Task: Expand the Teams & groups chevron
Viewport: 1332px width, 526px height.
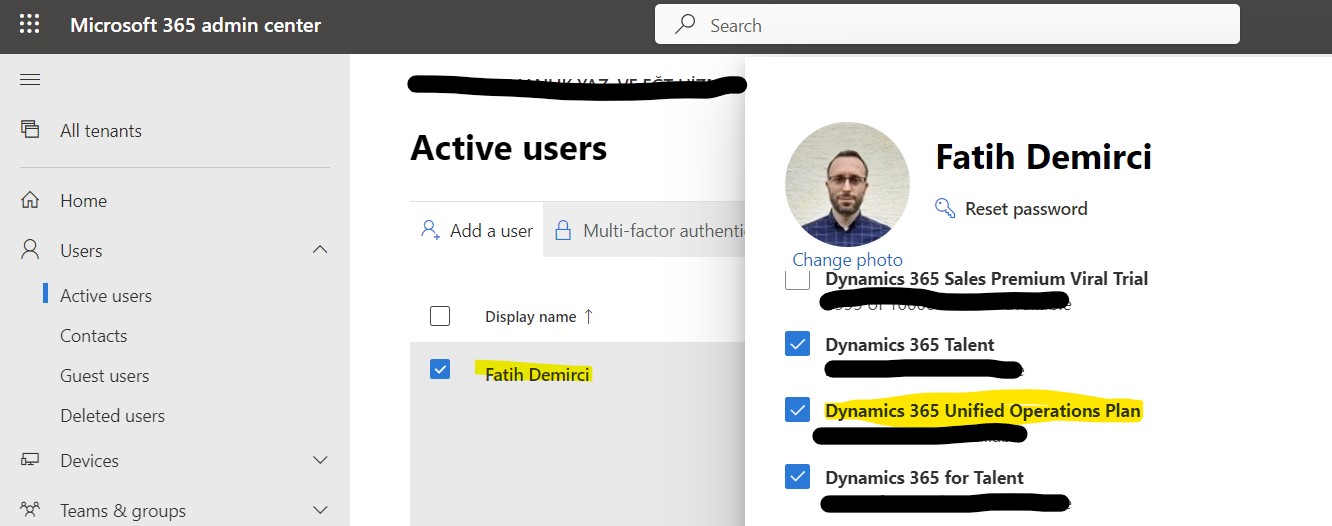Action: coord(320,510)
